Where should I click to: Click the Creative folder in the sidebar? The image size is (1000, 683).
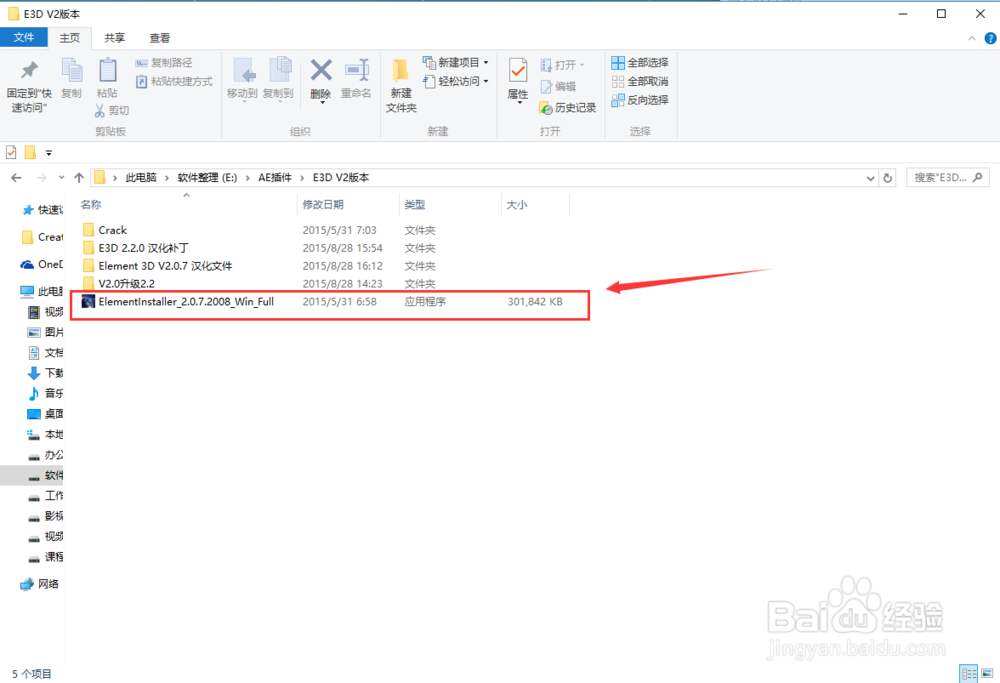[42, 237]
